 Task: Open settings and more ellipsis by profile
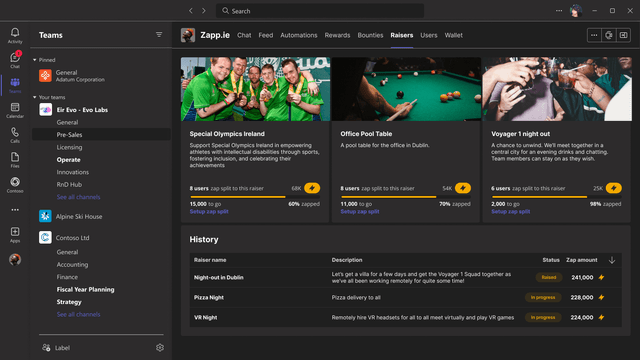click(559, 11)
